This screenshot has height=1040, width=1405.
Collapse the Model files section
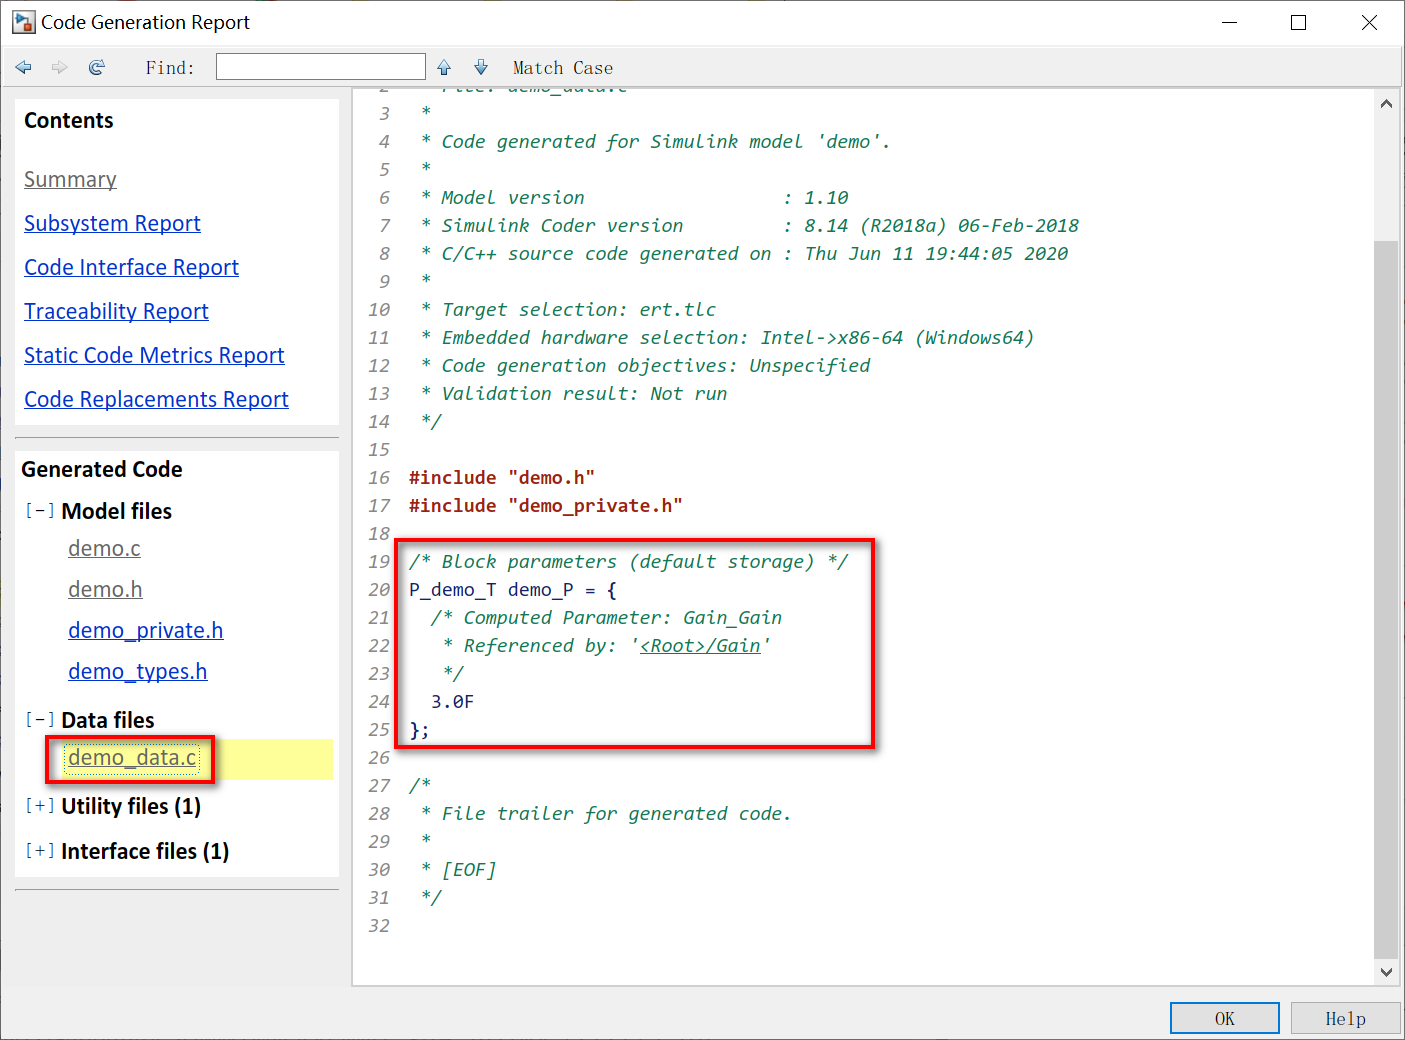click(x=39, y=510)
